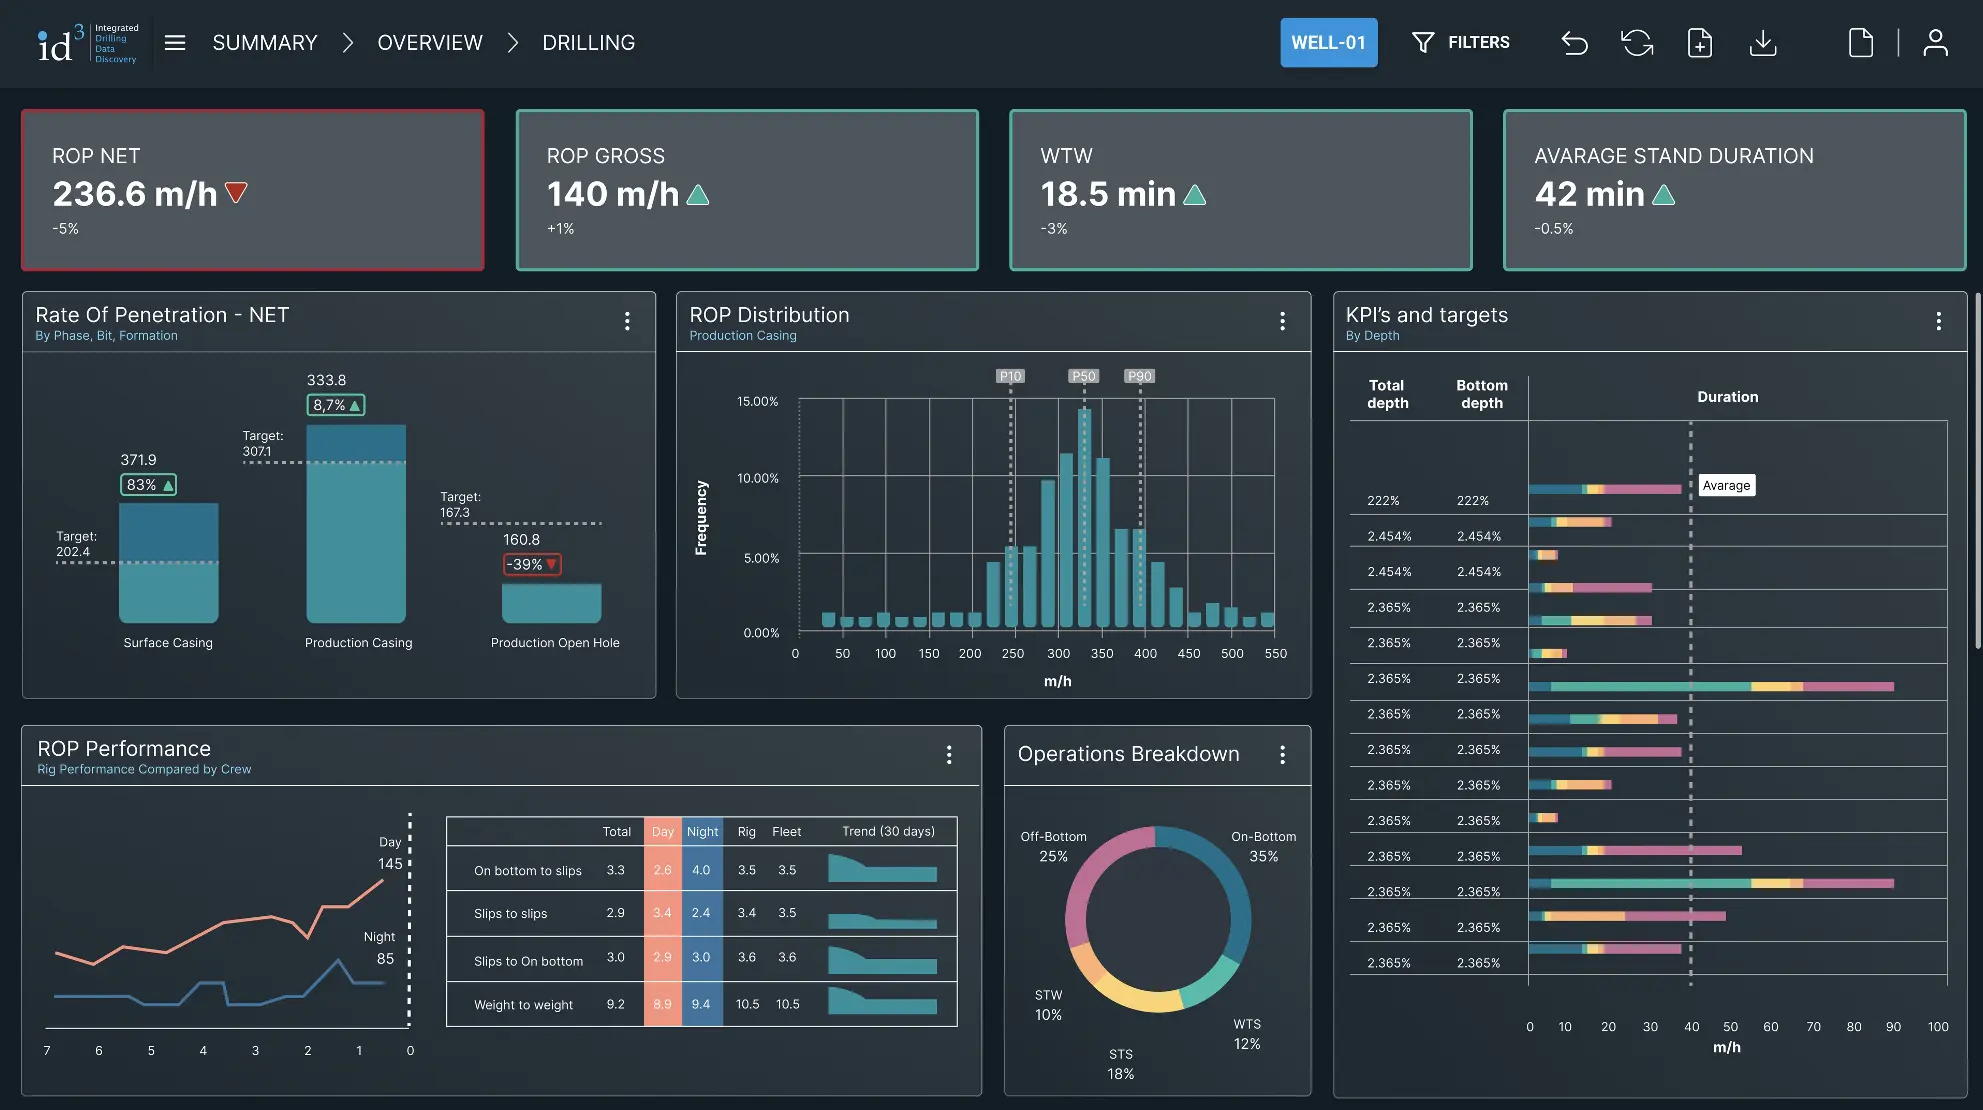This screenshot has width=1983, height=1110.
Task: Refresh the dashboard data
Action: tap(1637, 42)
